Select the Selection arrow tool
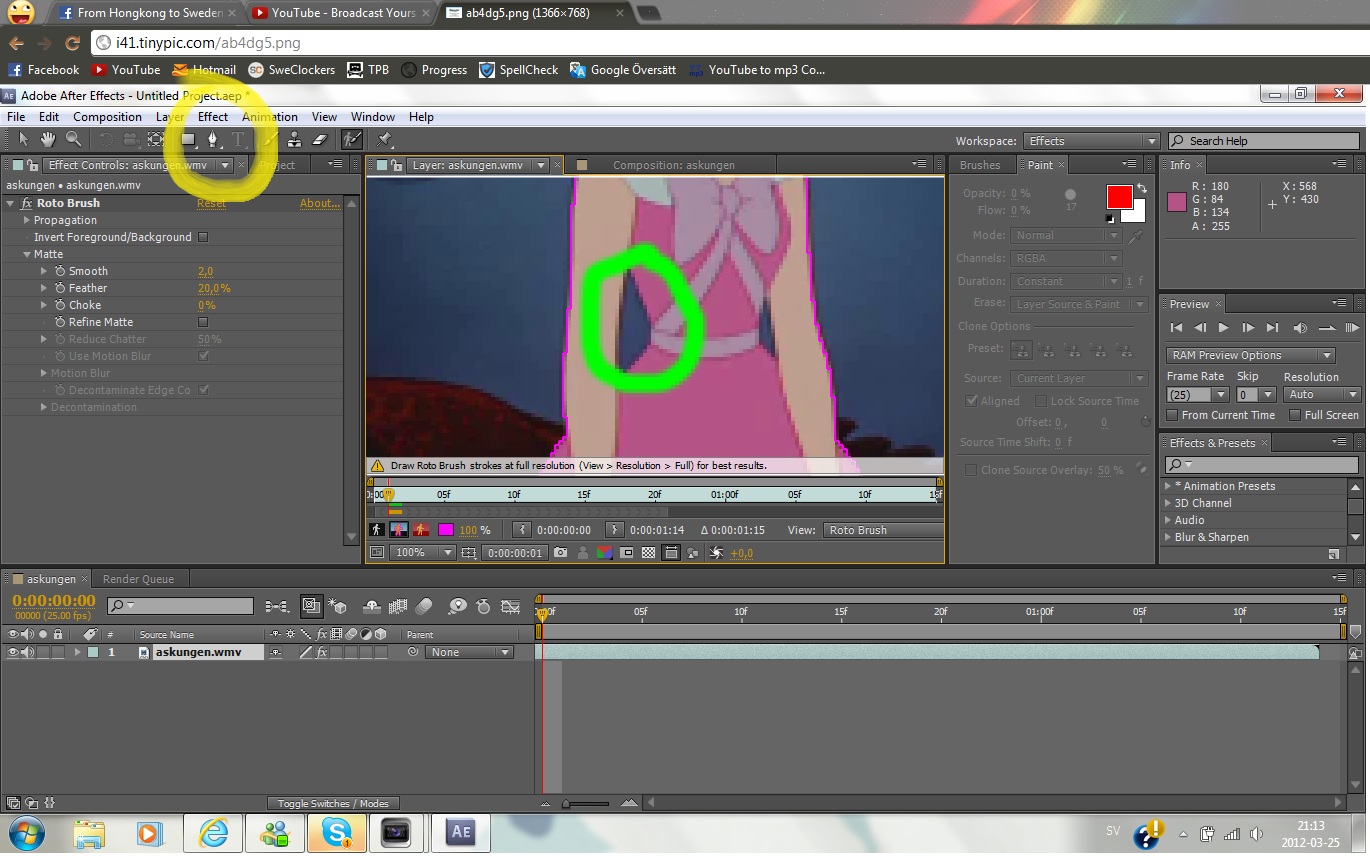The height and width of the screenshot is (856, 1370). point(24,140)
